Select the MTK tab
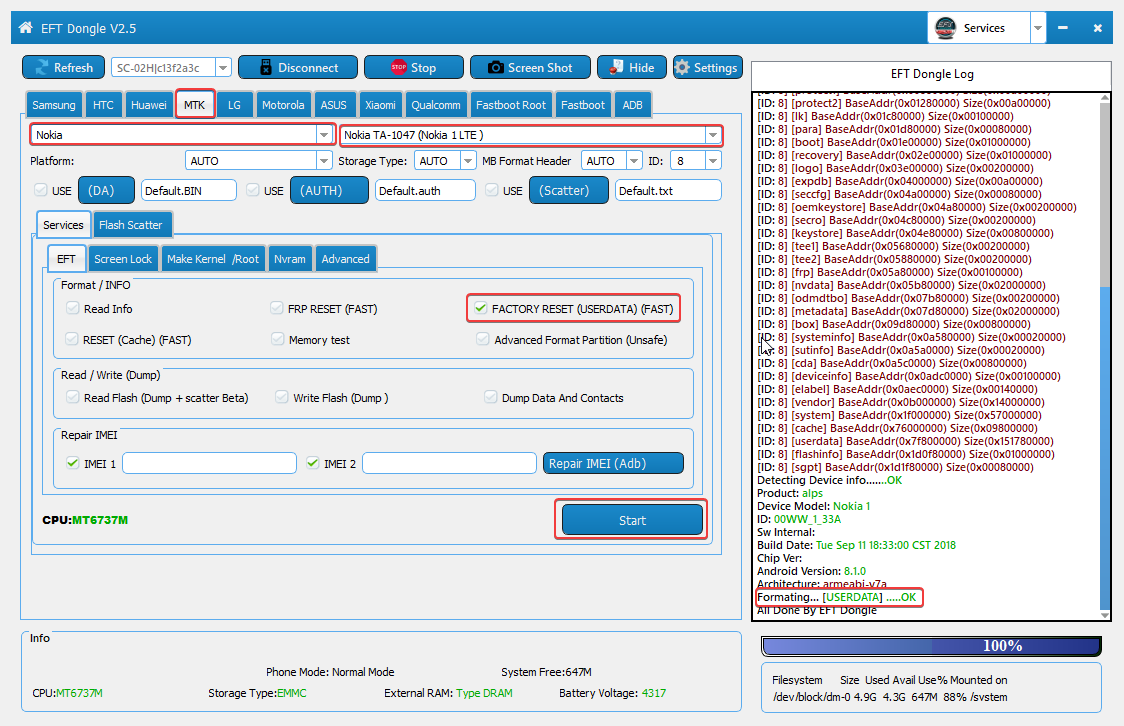Viewport: 1124px width, 726px height. pos(194,105)
